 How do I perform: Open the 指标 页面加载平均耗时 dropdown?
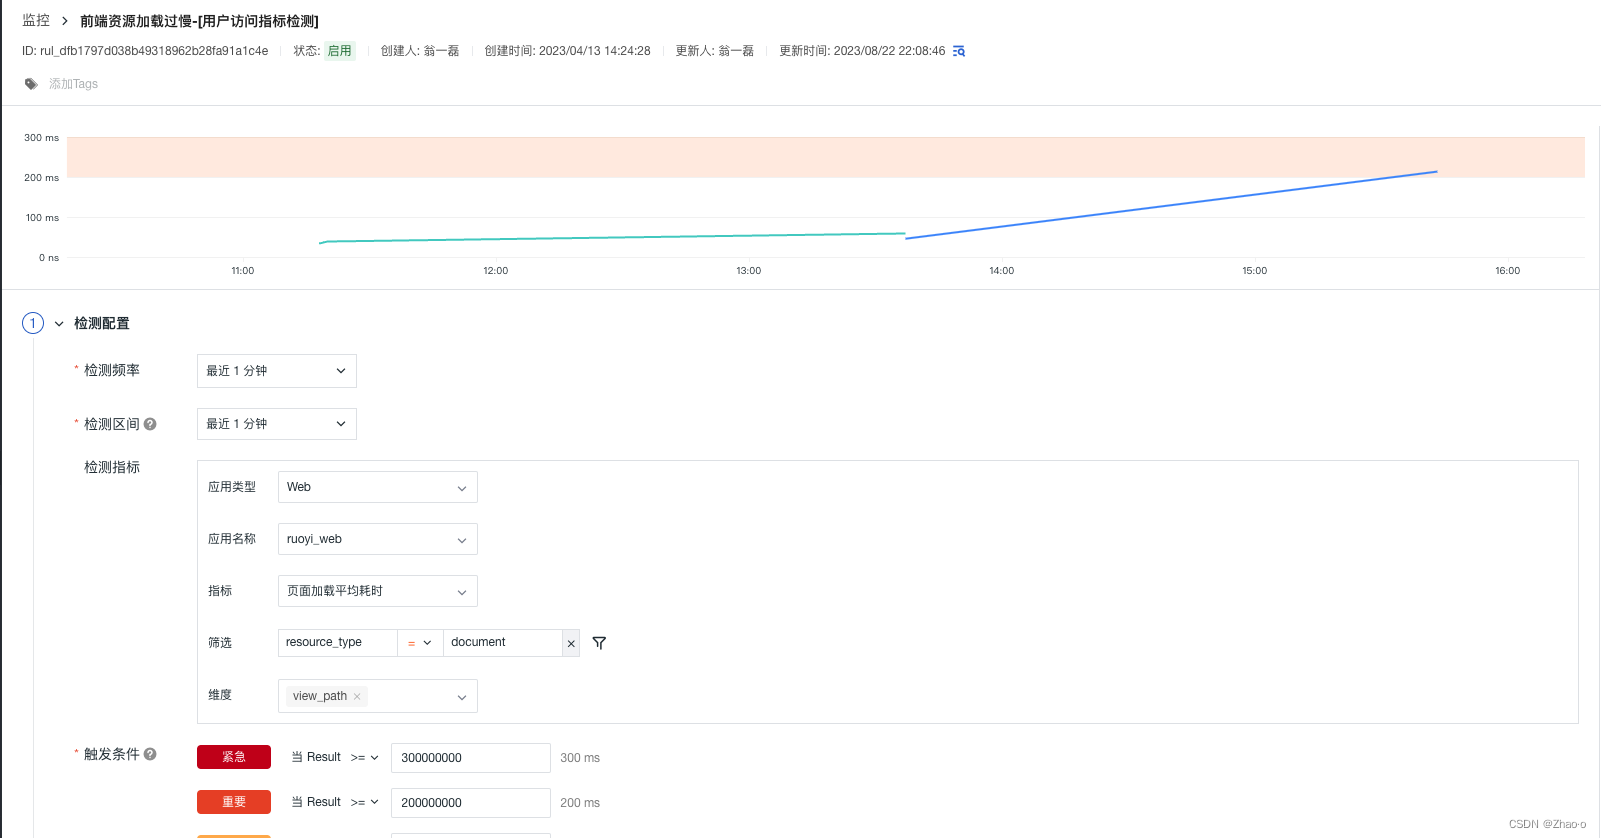[x=378, y=591]
